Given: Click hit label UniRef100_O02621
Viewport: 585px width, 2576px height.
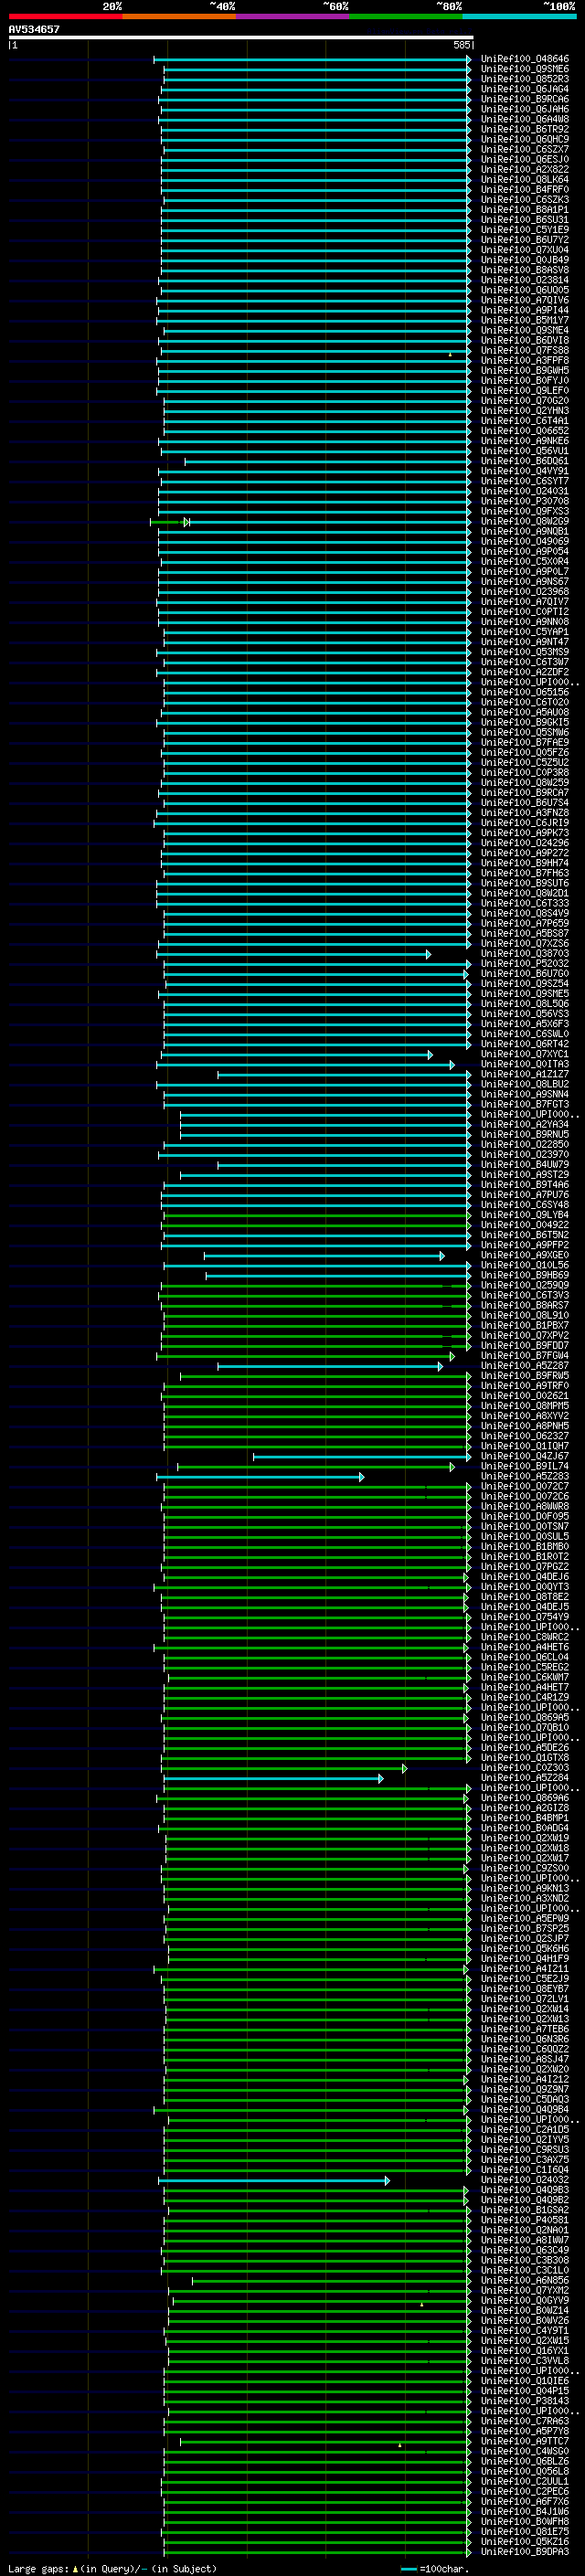Looking at the screenshot, I should click(525, 1395).
